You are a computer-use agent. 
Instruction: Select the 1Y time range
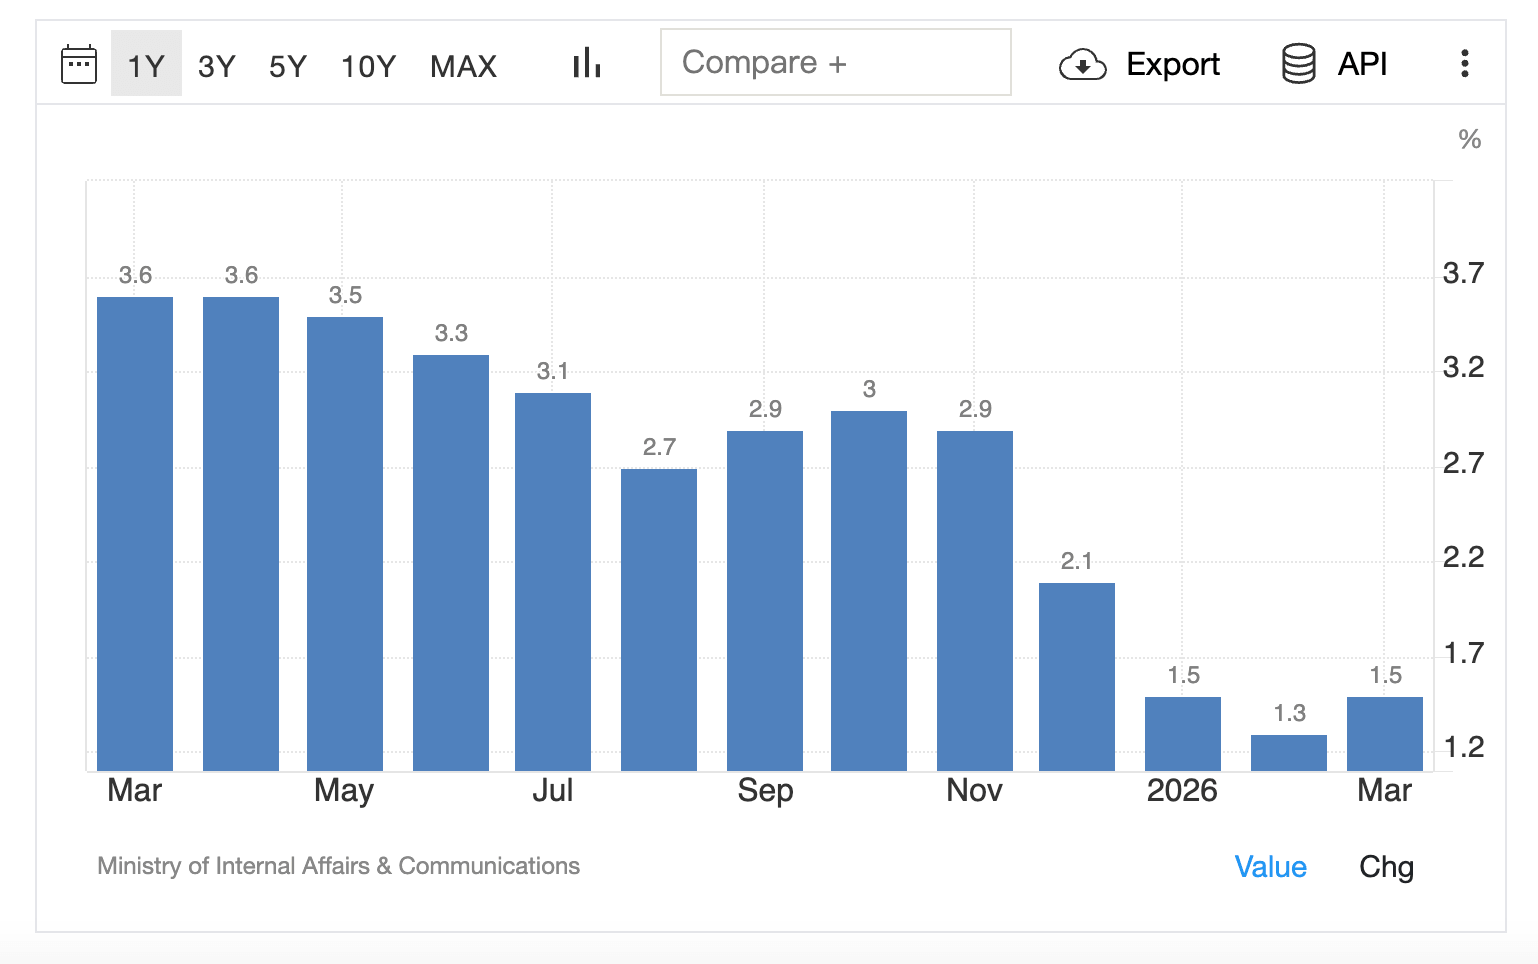point(146,64)
